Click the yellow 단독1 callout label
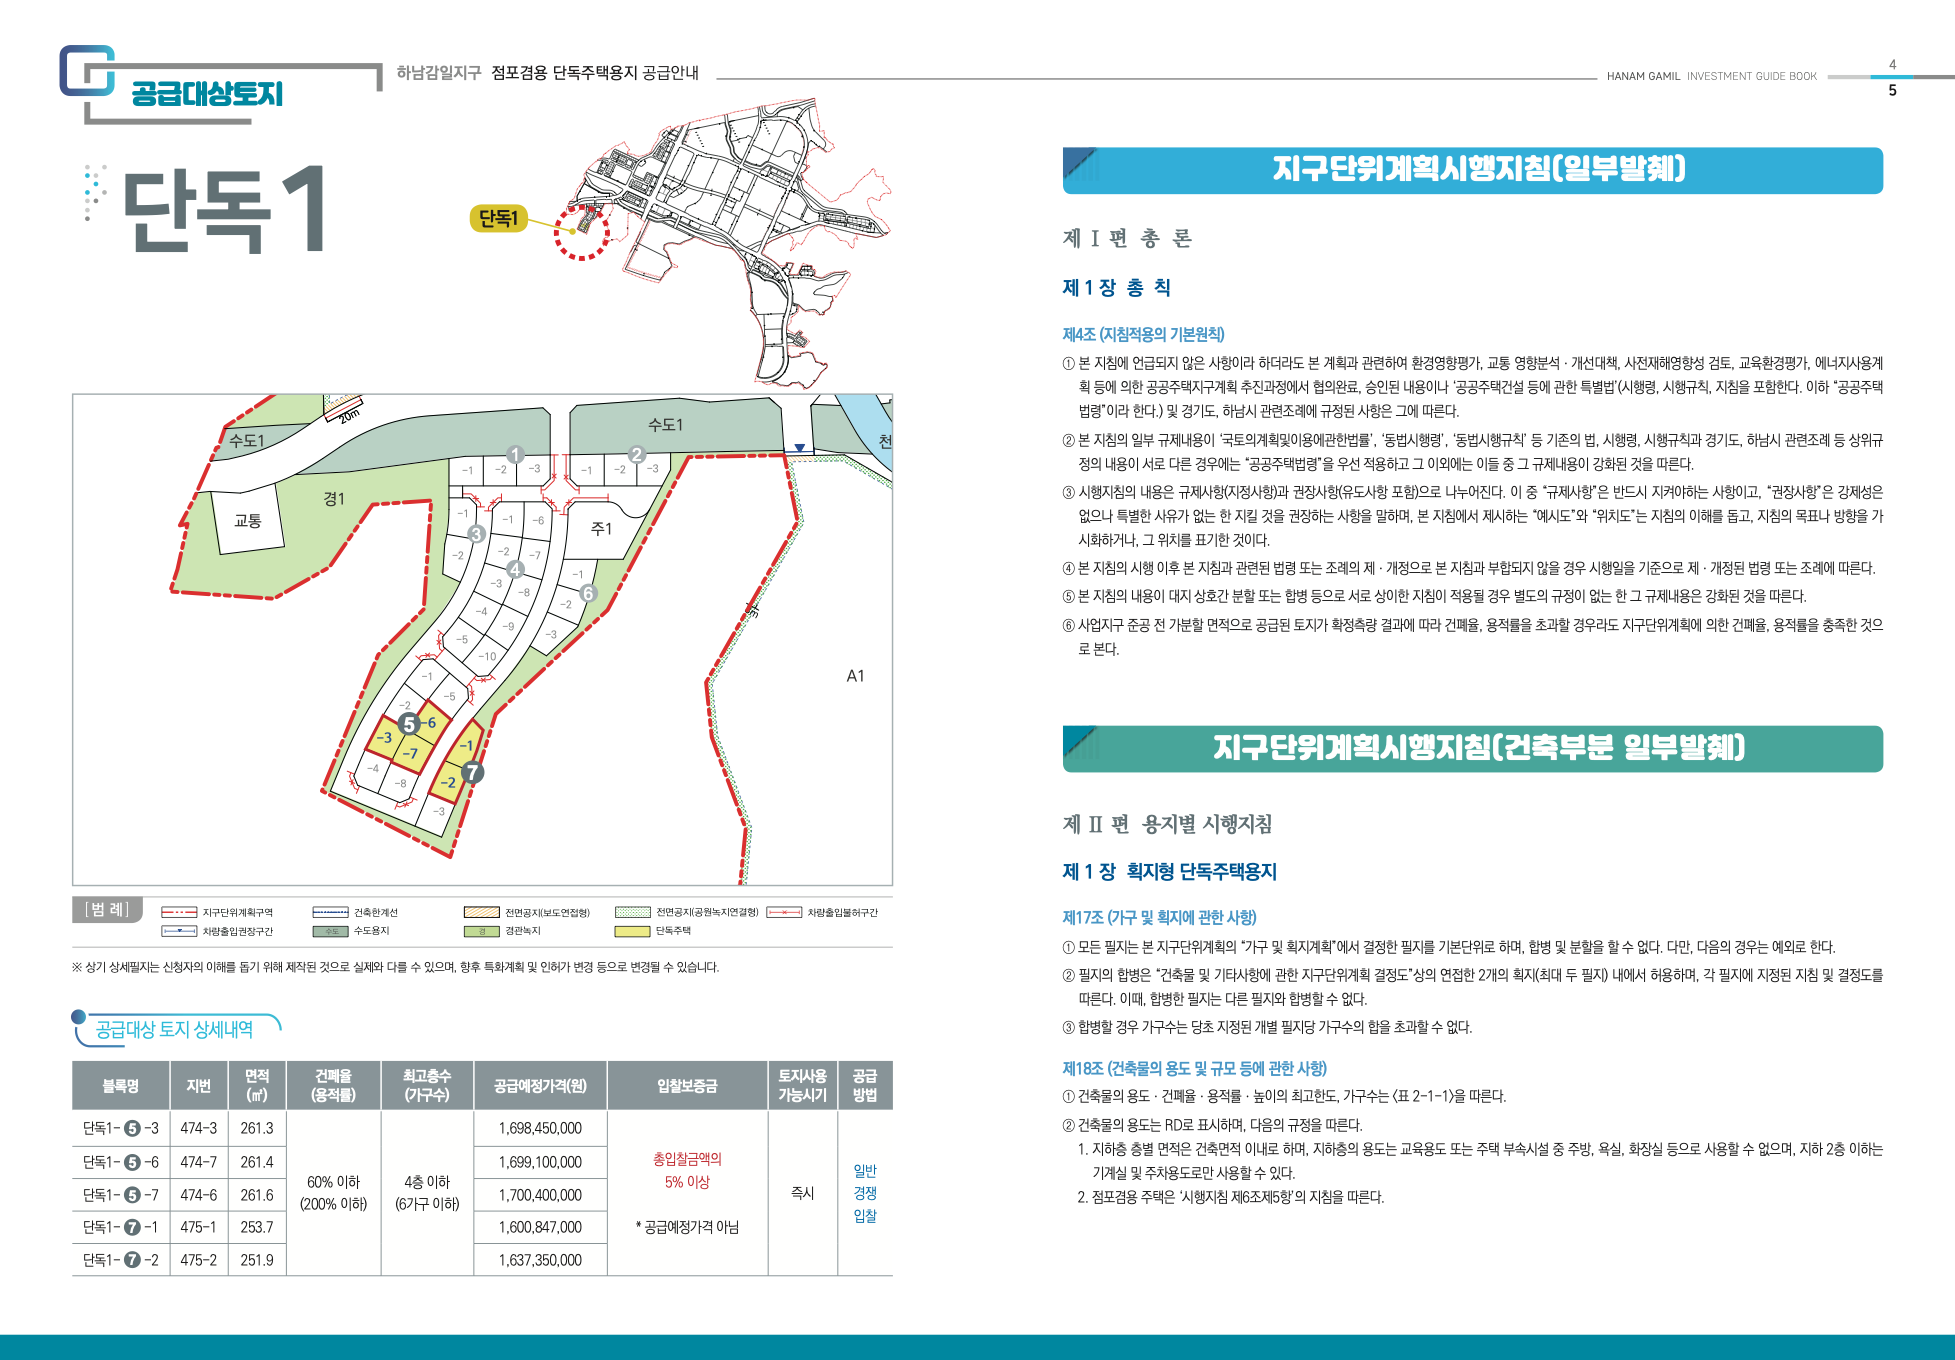 [498, 218]
